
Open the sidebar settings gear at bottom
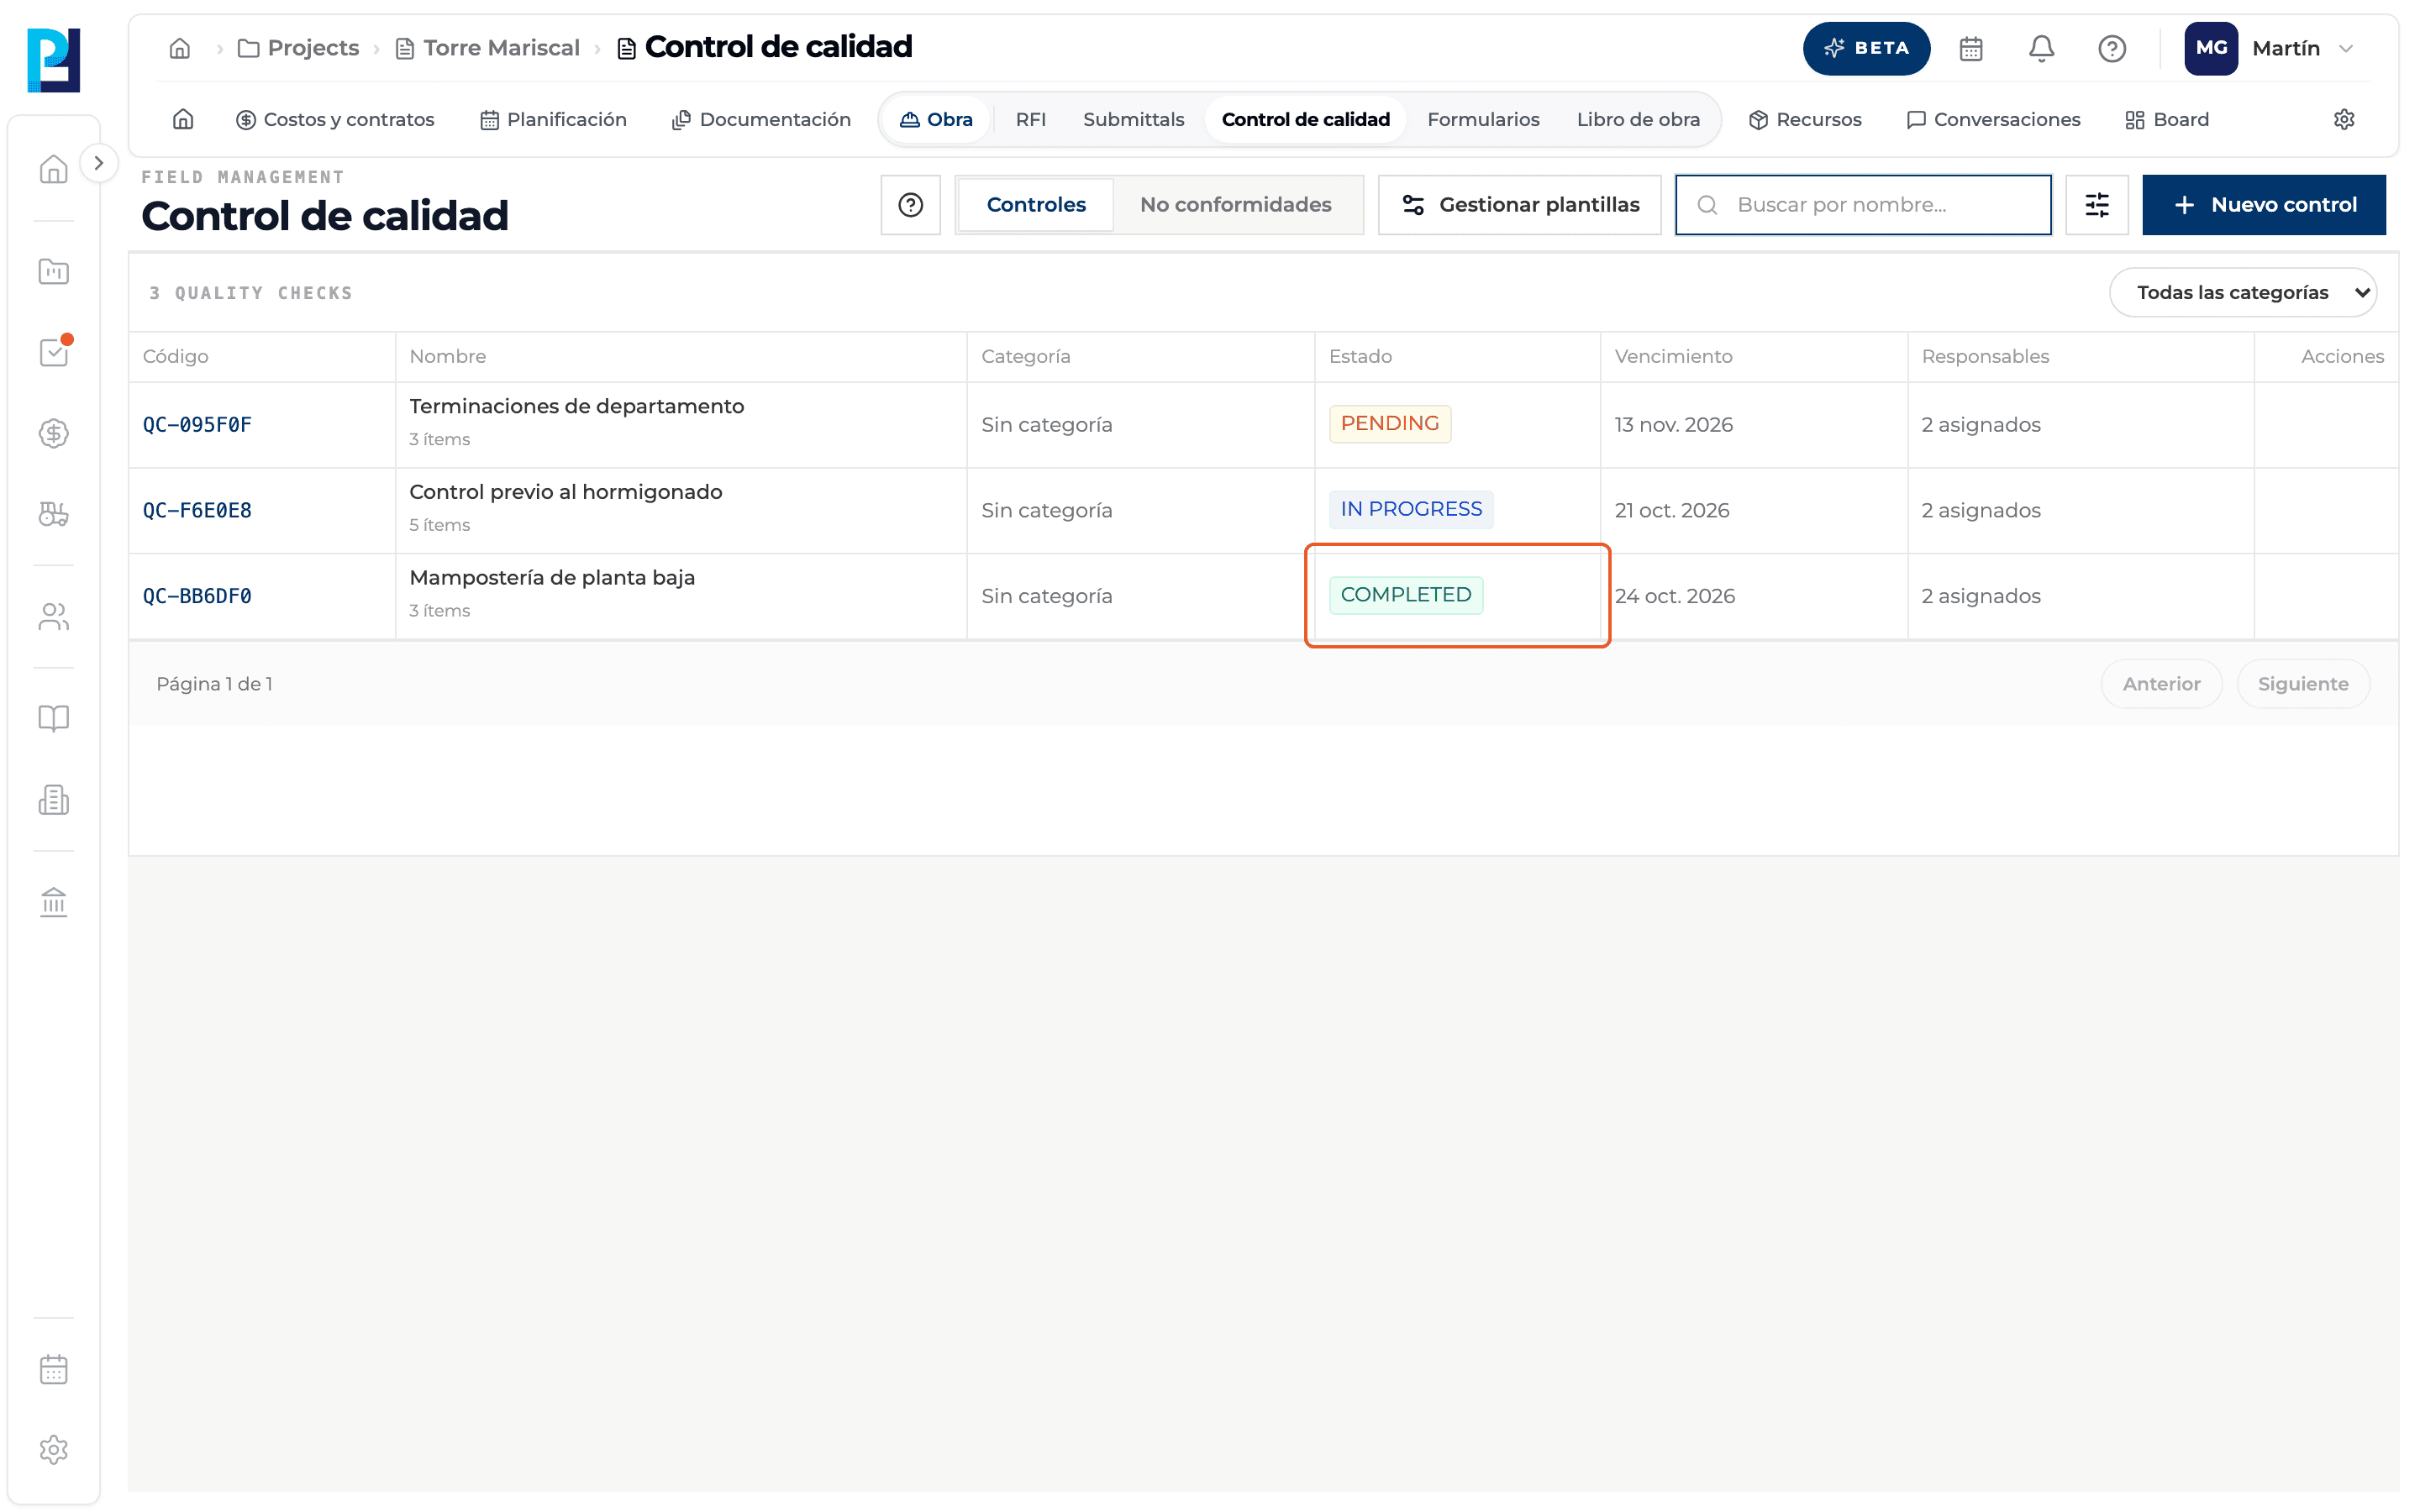pos(54,1450)
